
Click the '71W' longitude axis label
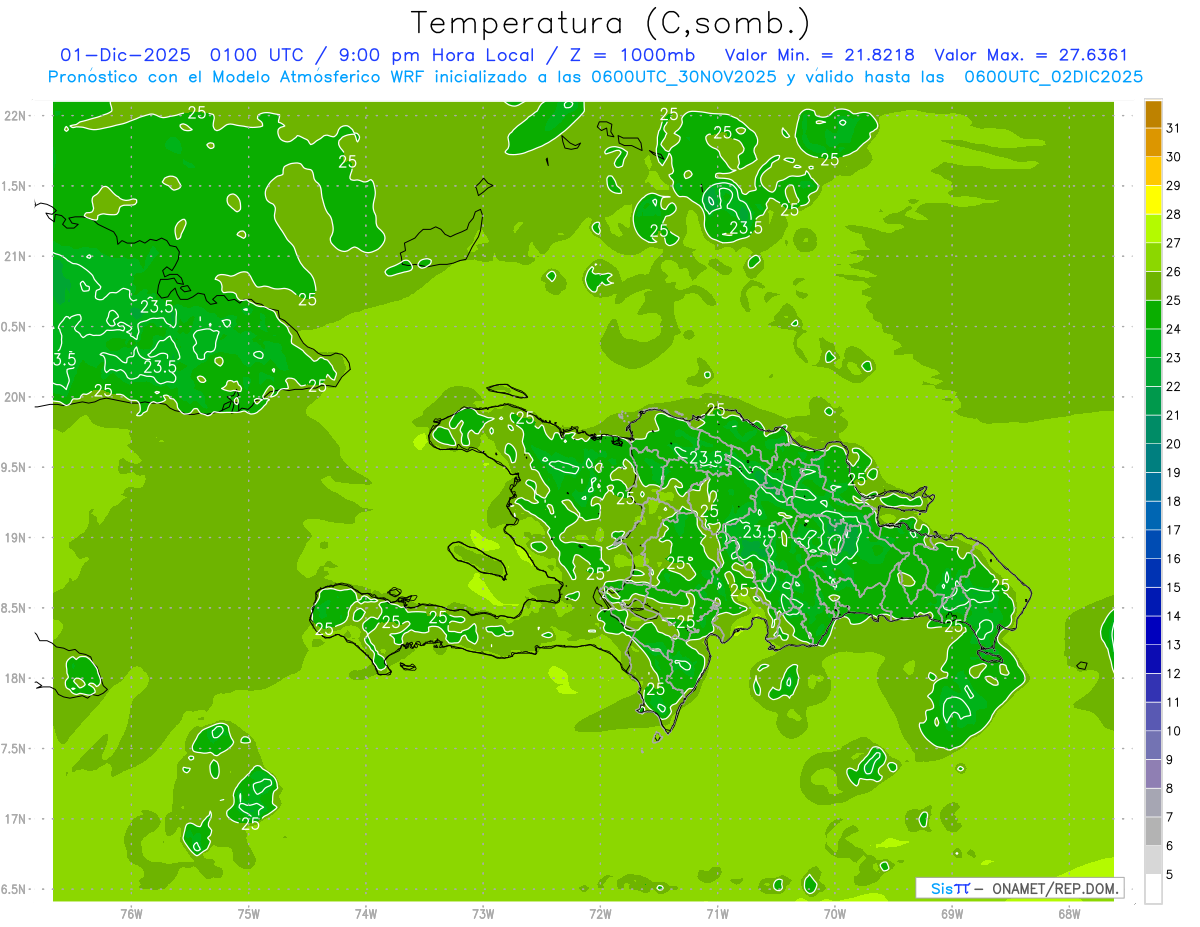click(x=717, y=914)
